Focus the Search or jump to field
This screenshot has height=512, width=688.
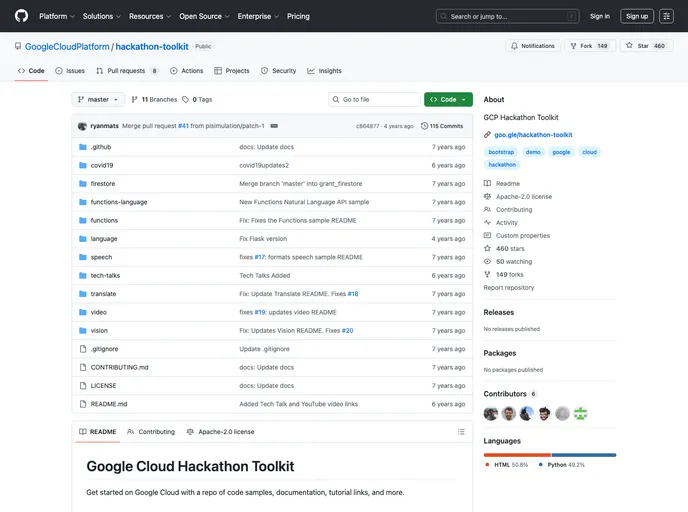(x=507, y=16)
